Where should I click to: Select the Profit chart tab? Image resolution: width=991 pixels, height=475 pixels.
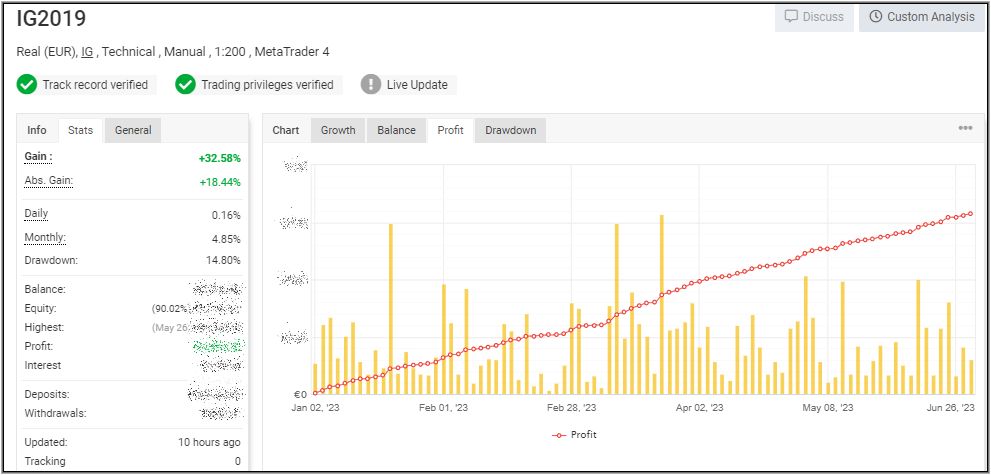(x=451, y=130)
